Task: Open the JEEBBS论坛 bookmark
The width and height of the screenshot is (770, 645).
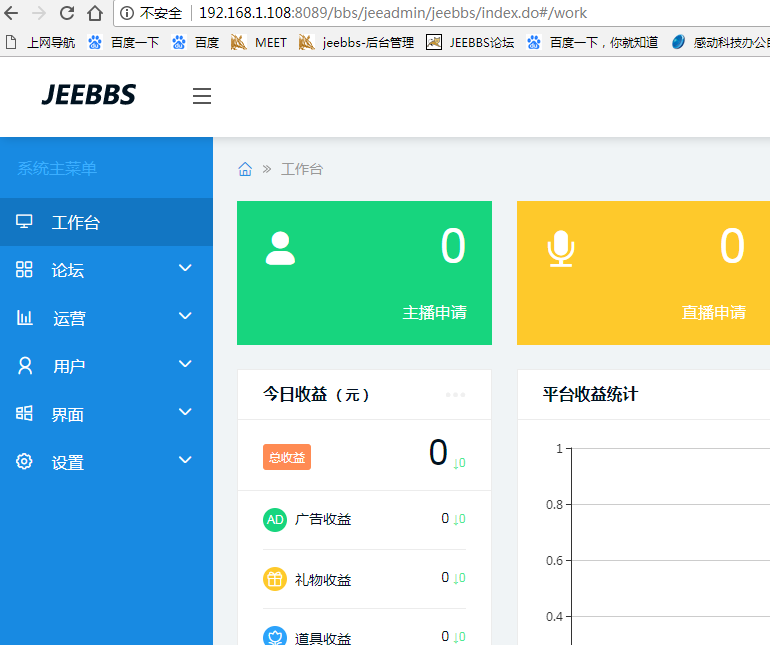Action: click(470, 42)
